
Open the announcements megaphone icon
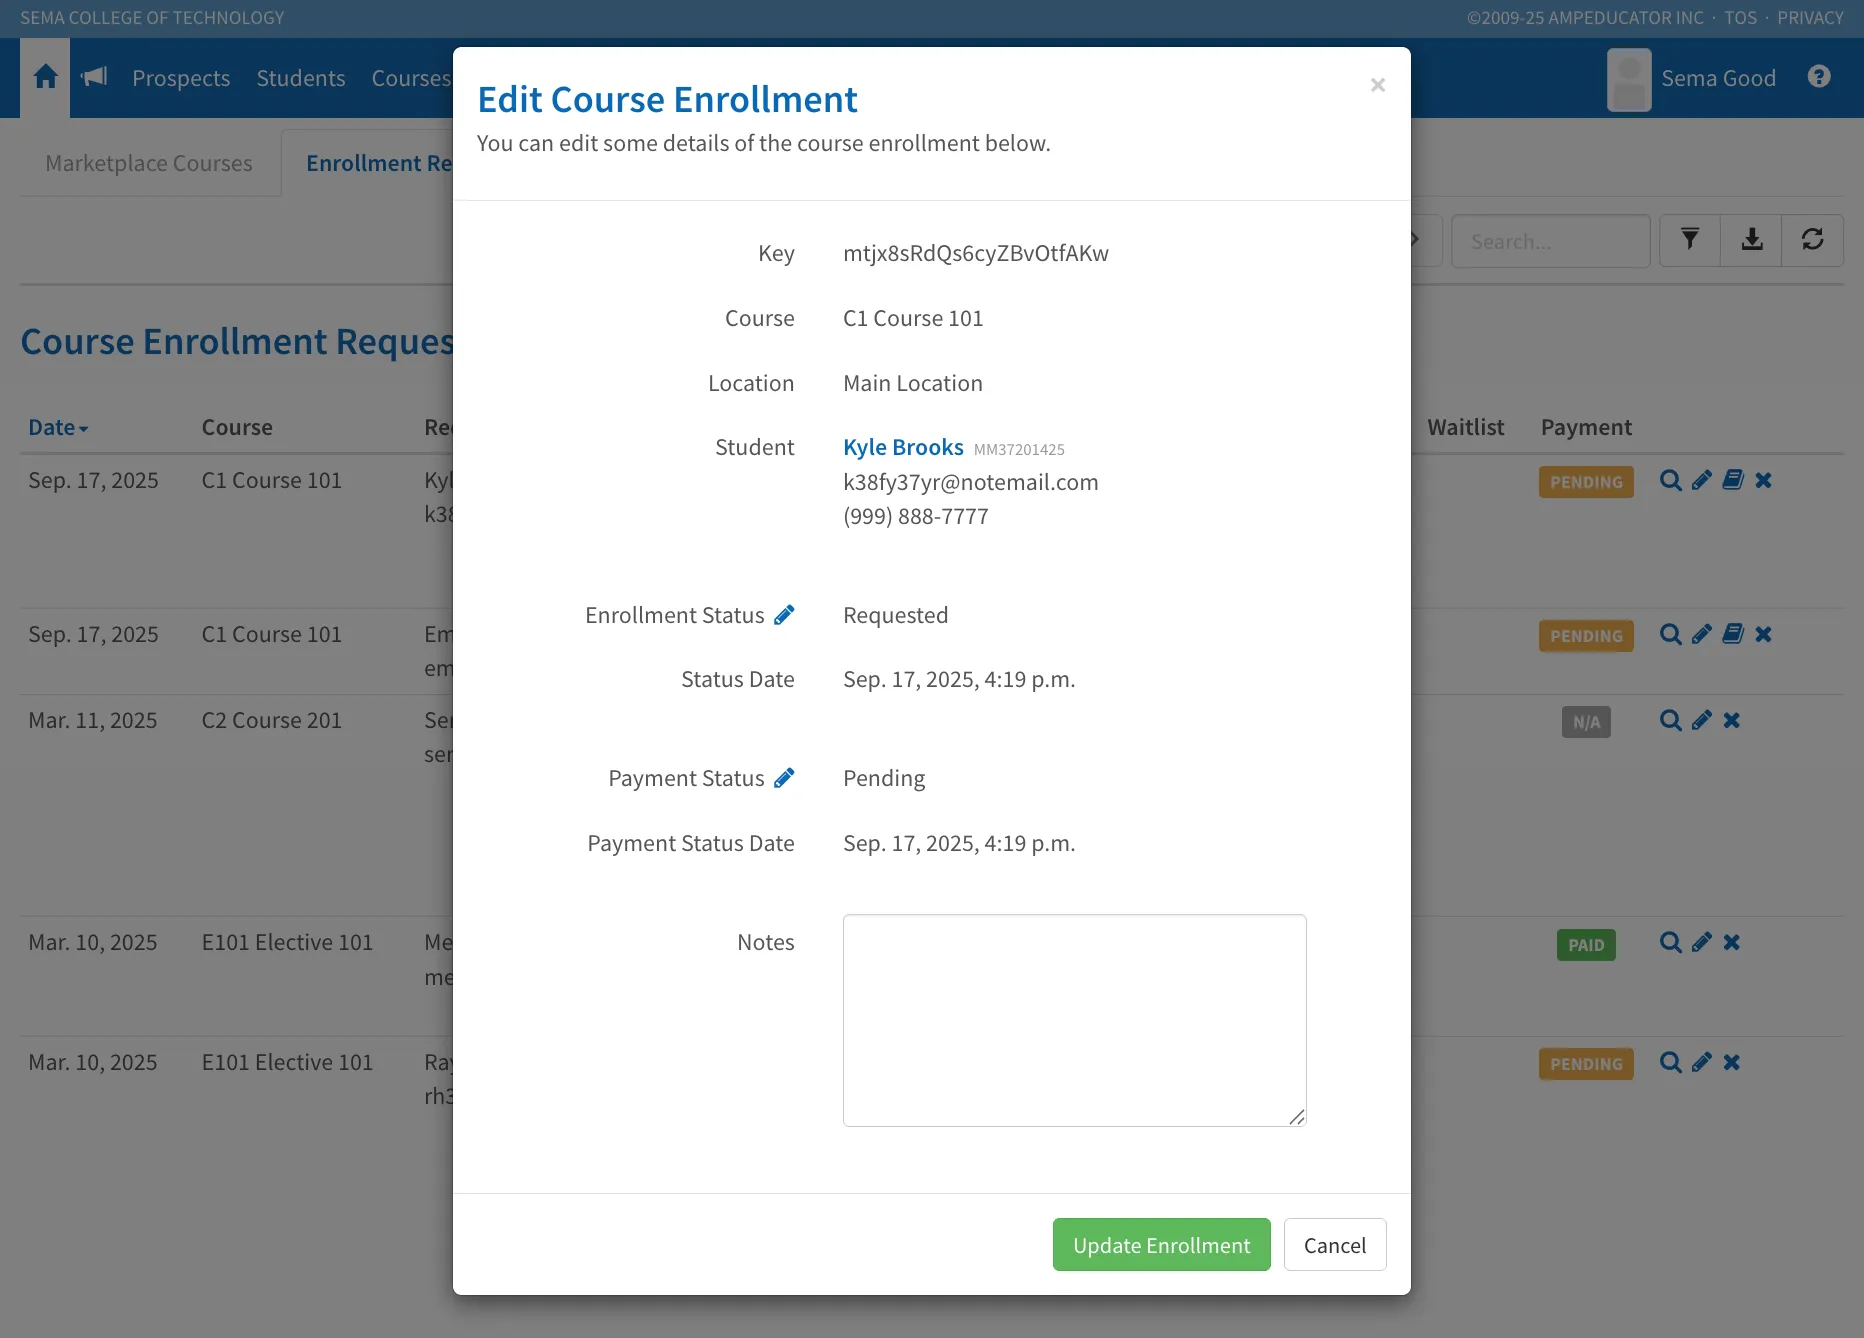pos(94,77)
